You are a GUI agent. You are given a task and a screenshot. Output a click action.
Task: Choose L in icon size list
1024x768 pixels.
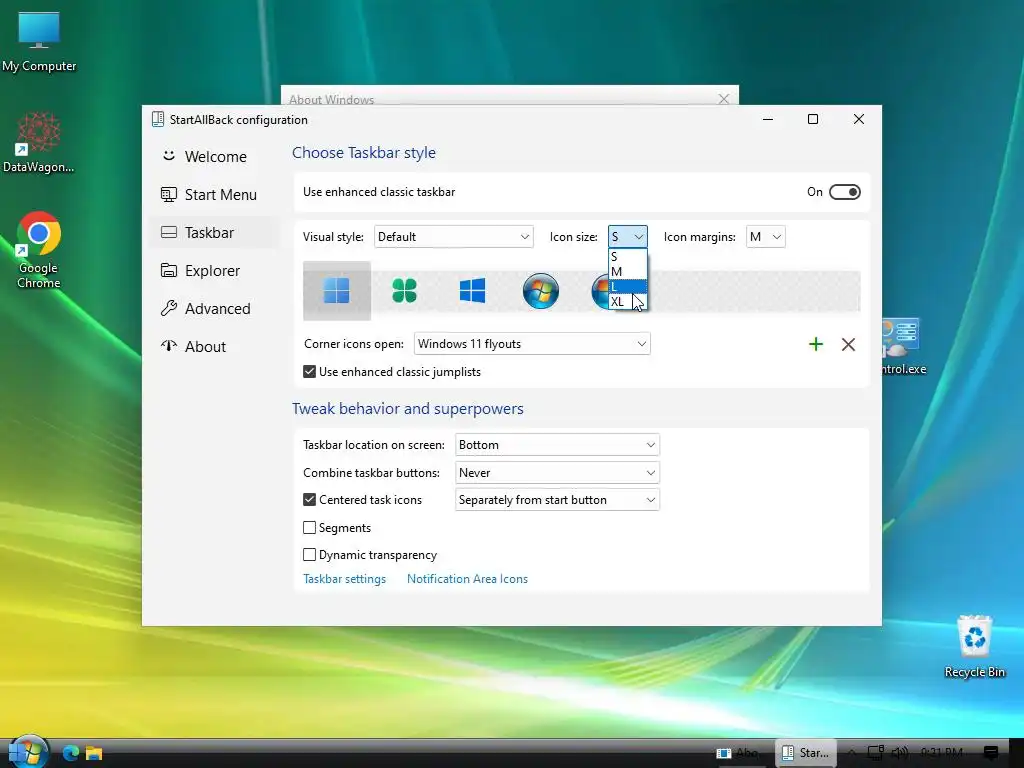628,287
